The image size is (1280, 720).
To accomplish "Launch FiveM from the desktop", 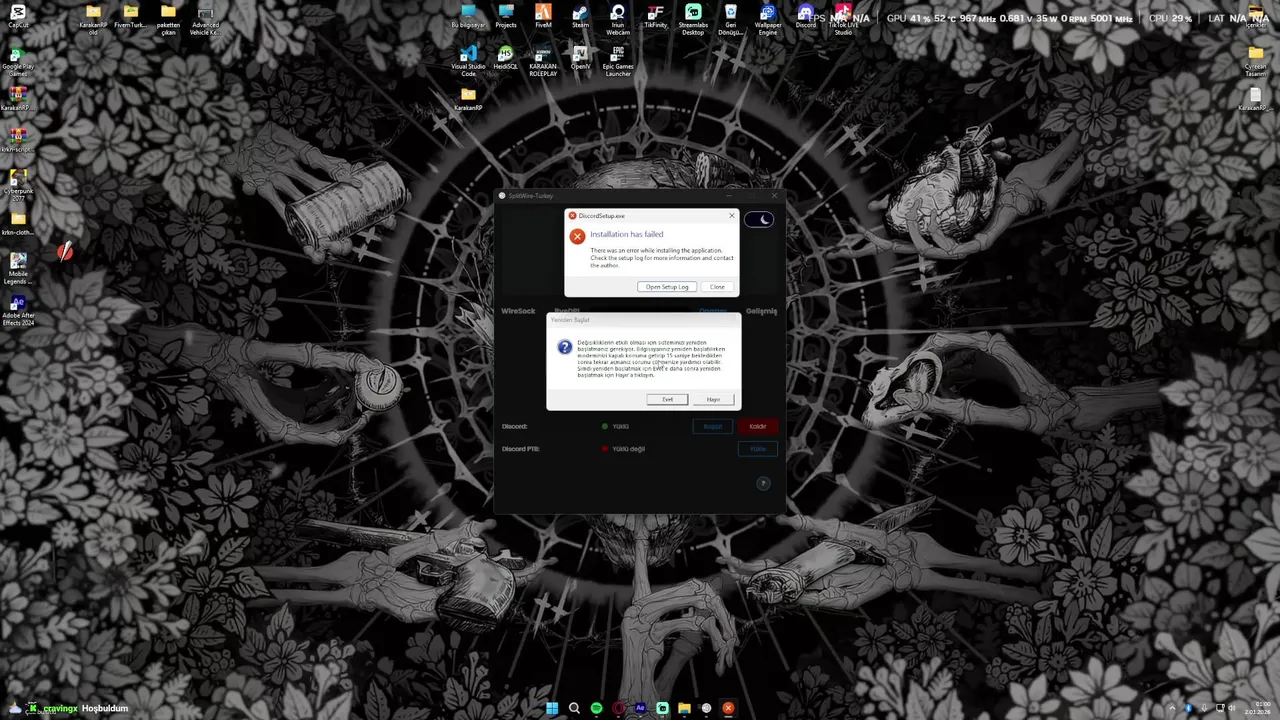I will pyautogui.click(x=543, y=17).
